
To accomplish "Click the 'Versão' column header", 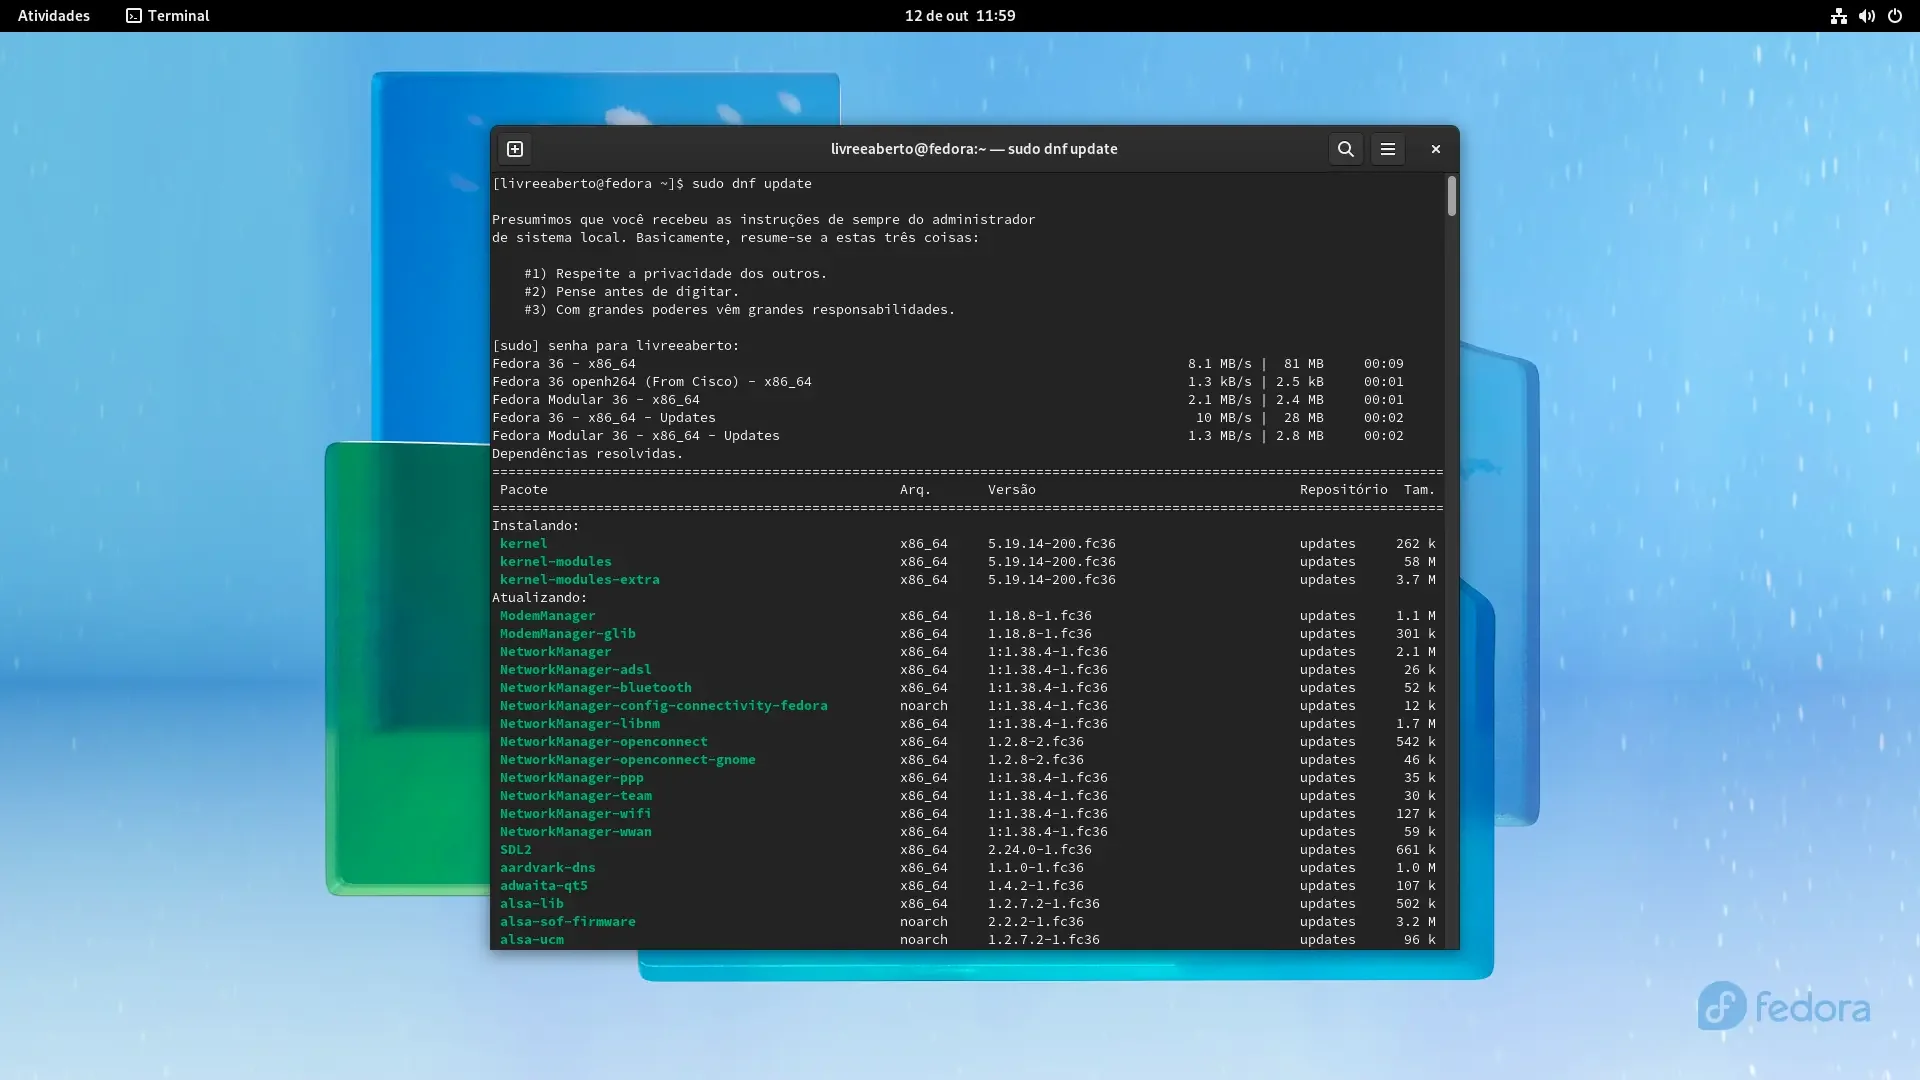I will (x=1012, y=490).
